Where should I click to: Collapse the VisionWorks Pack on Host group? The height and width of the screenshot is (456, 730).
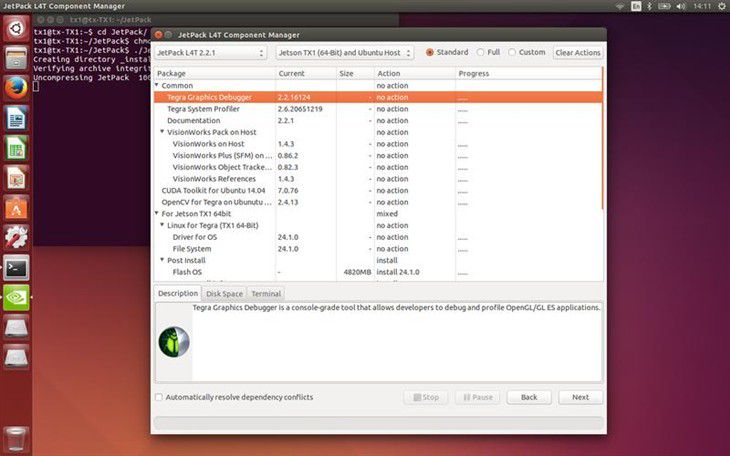click(x=162, y=132)
